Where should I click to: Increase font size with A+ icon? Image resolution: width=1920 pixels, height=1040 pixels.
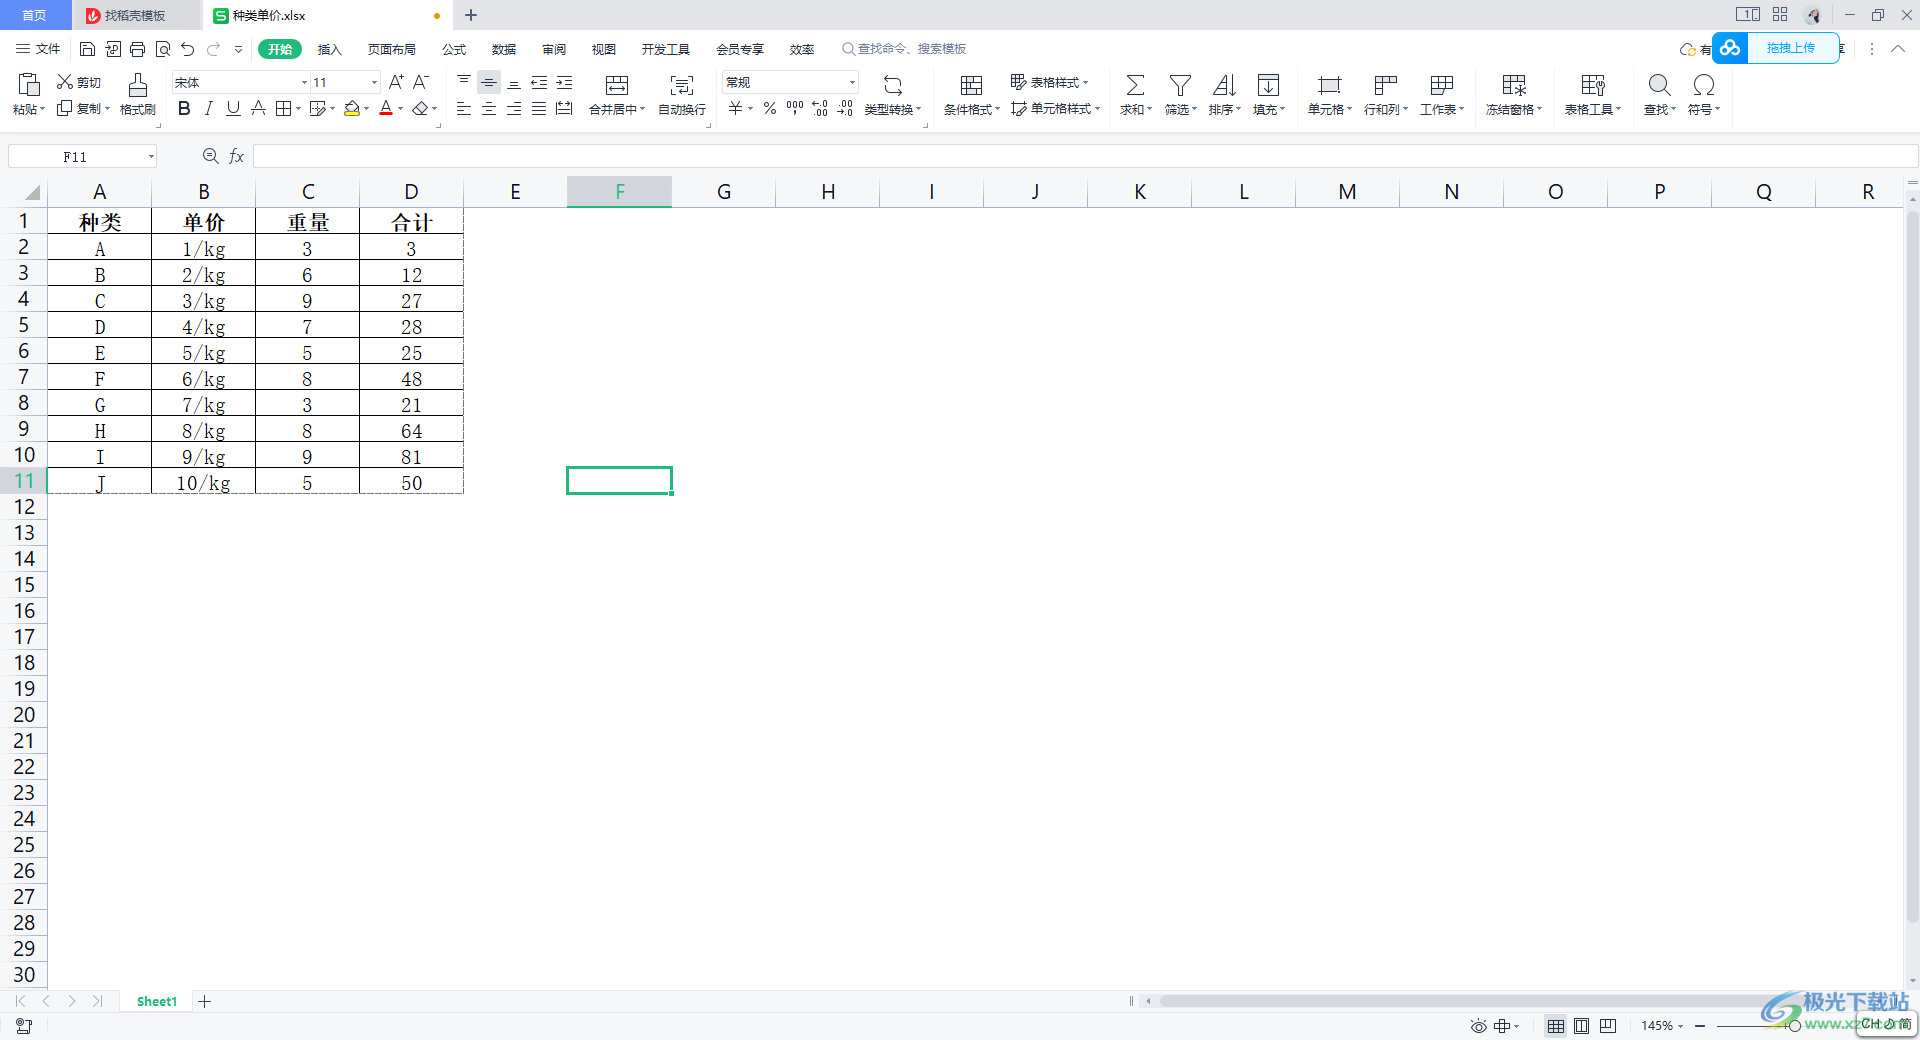[x=396, y=82]
